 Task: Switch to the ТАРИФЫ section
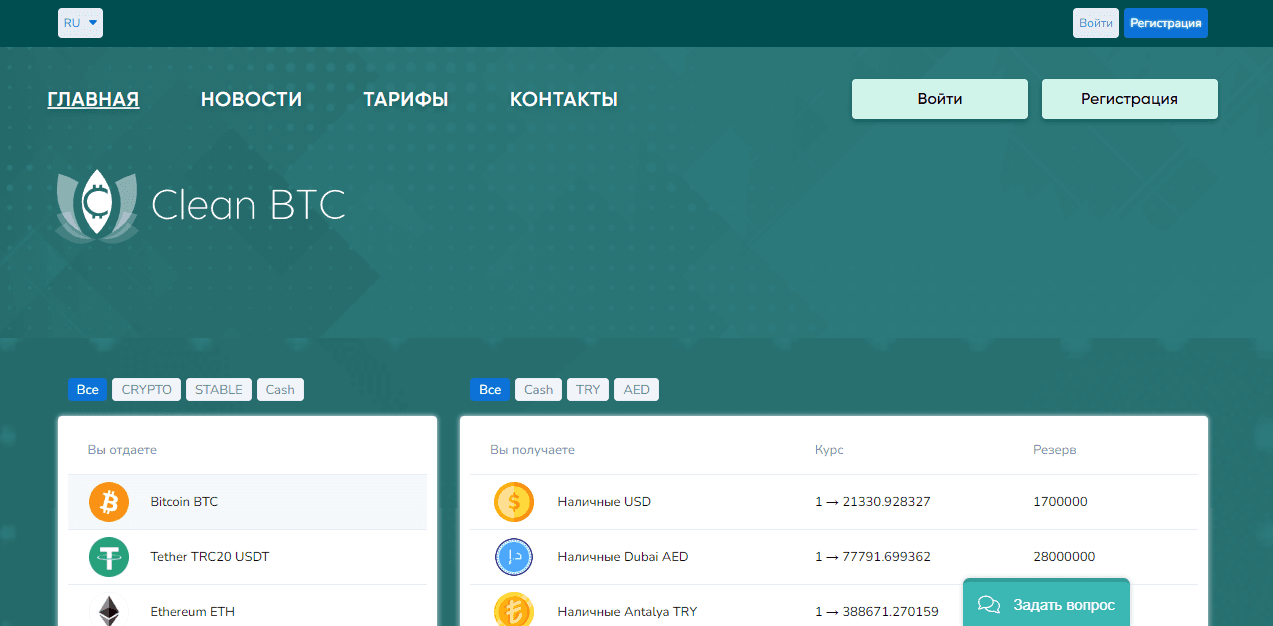point(405,98)
